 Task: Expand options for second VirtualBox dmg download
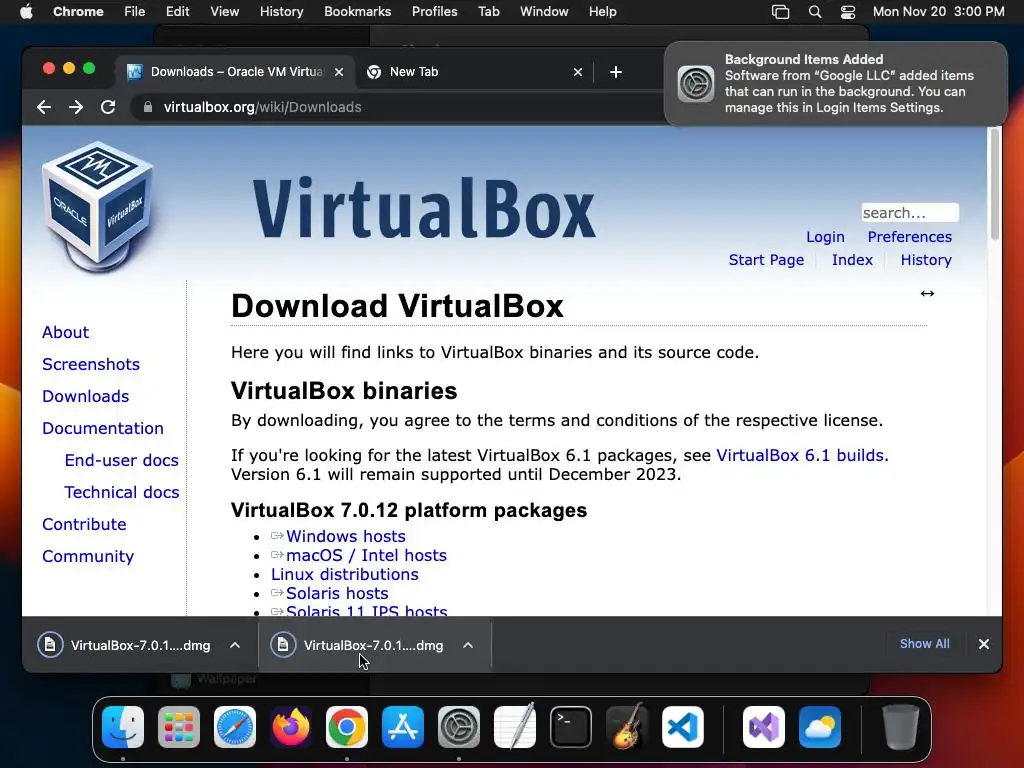pyautogui.click(x=468, y=645)
